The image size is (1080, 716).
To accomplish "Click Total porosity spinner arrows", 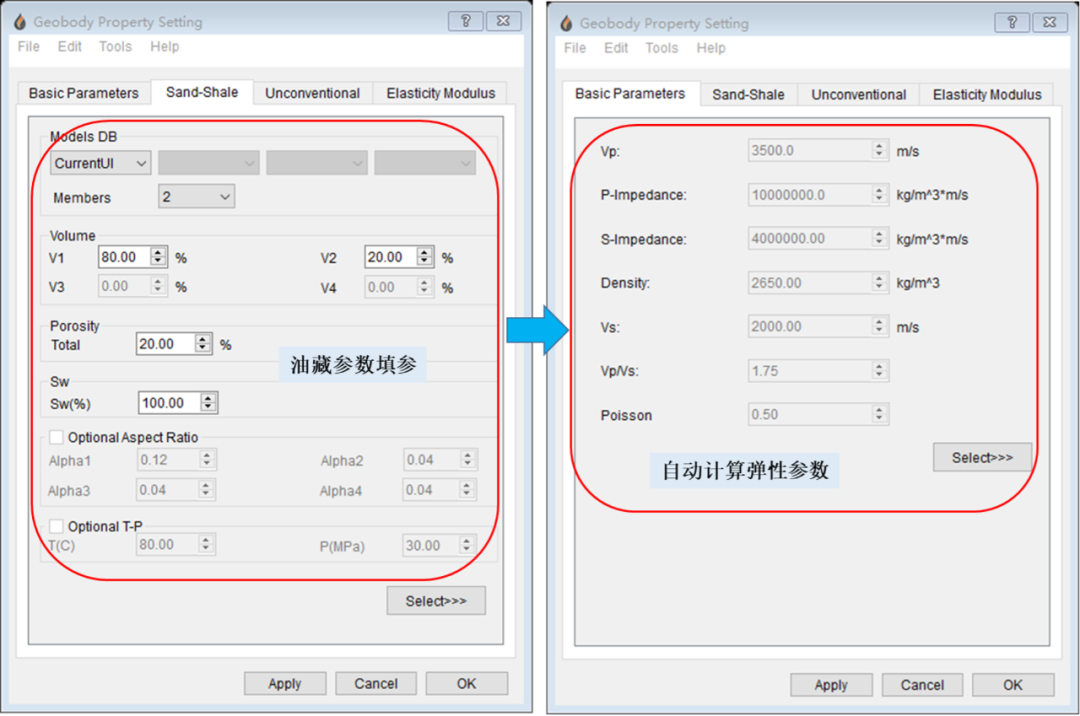I will pyautogui.click(x=203, y=344).
